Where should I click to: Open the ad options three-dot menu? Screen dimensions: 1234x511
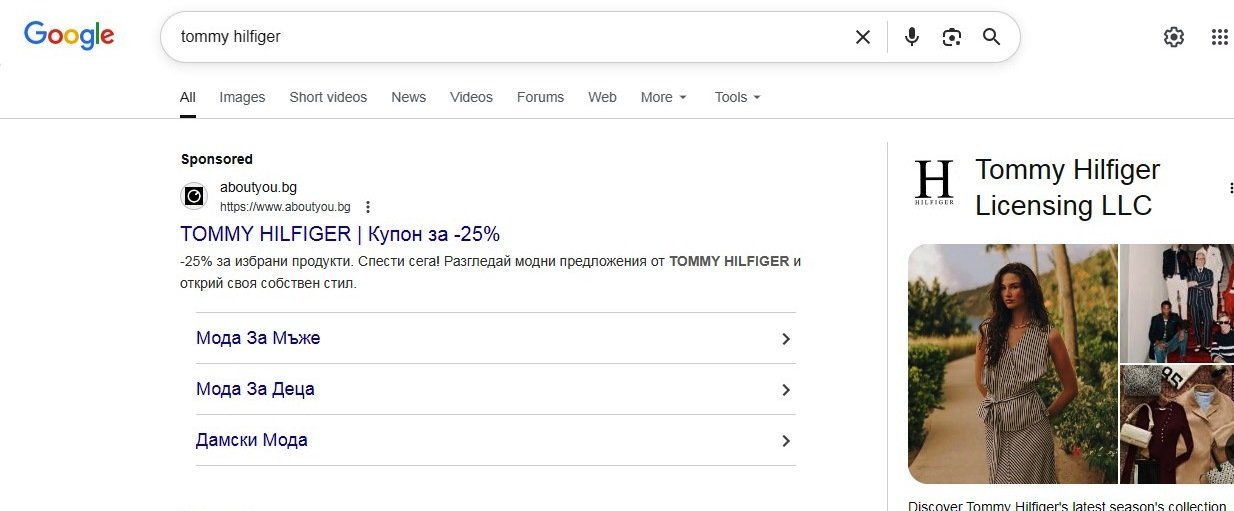coord(368,207)
